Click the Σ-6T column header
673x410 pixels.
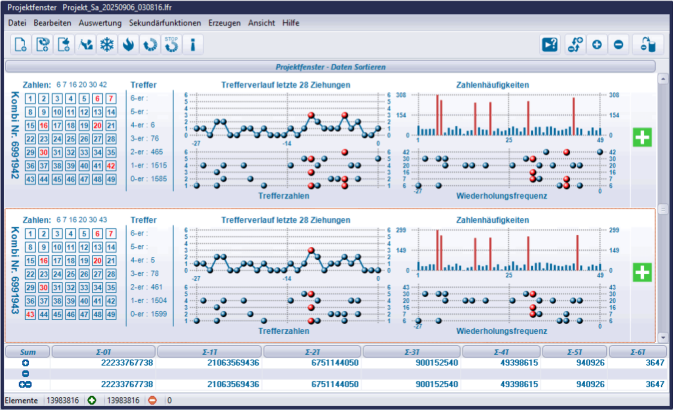click(x=637, y=352)
